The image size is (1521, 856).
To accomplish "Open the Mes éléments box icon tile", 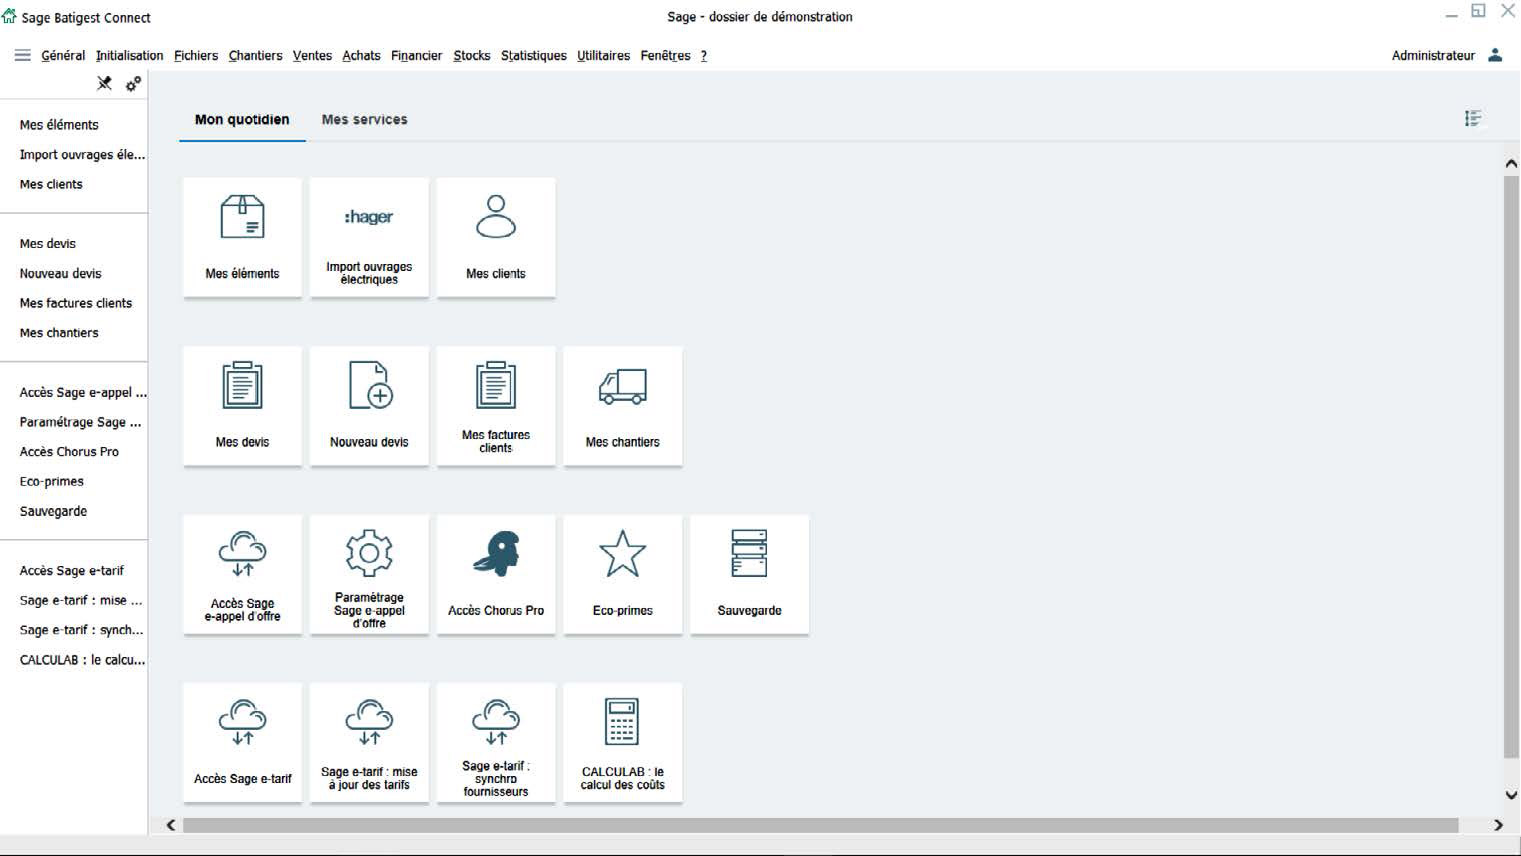I will pos(242,237).
